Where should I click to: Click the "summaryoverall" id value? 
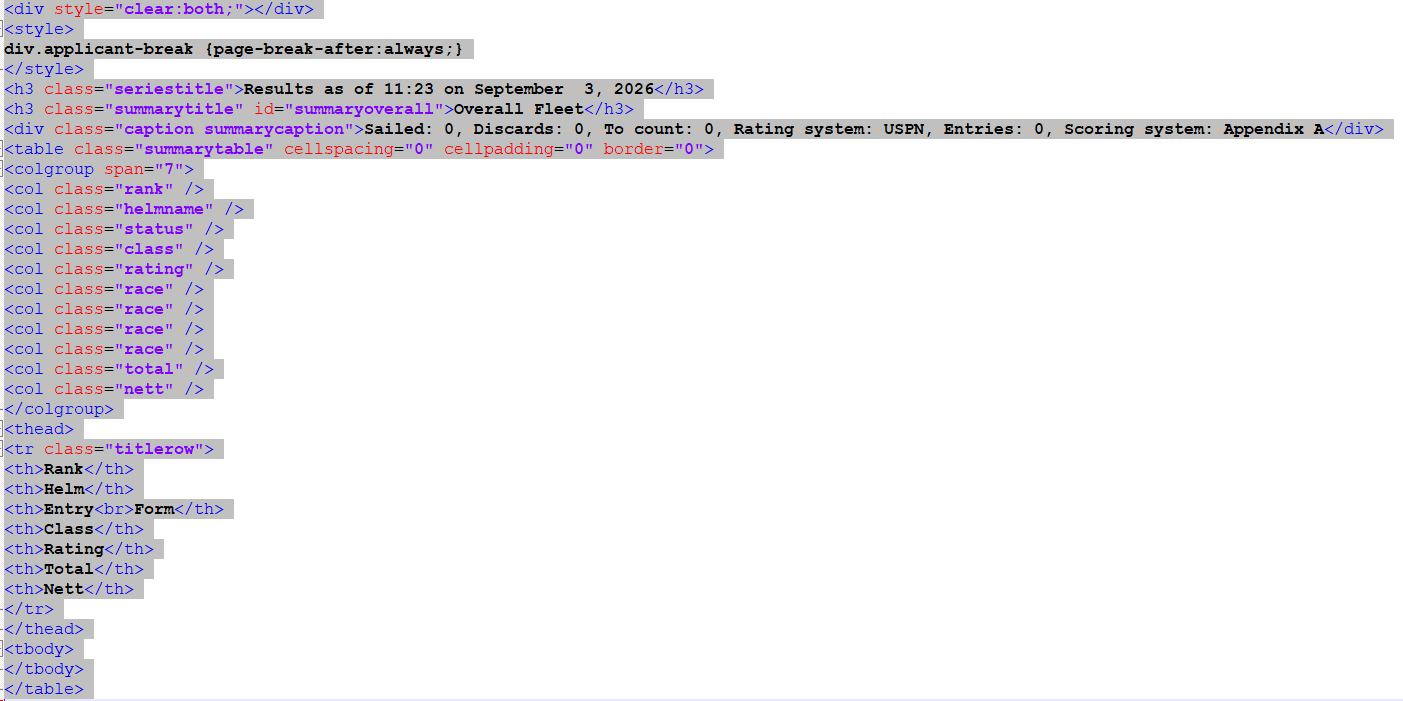pyautogui.click(x=364, y=109)
